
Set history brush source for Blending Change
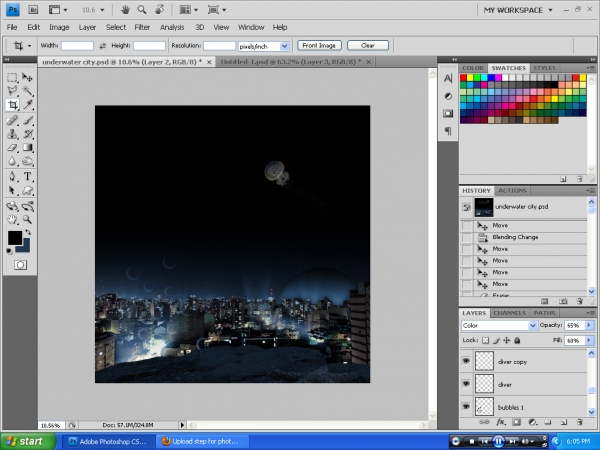tap(466, 237)
